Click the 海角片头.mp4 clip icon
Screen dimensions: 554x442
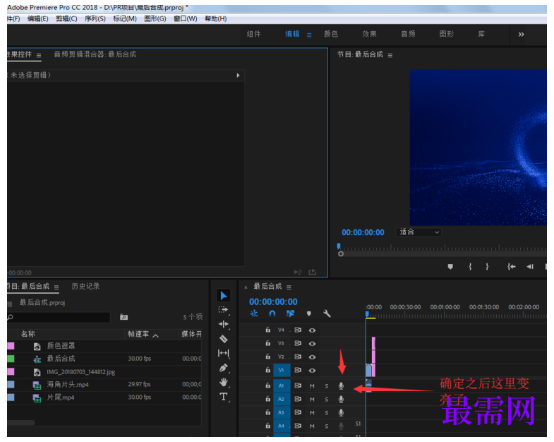point(37,385)
